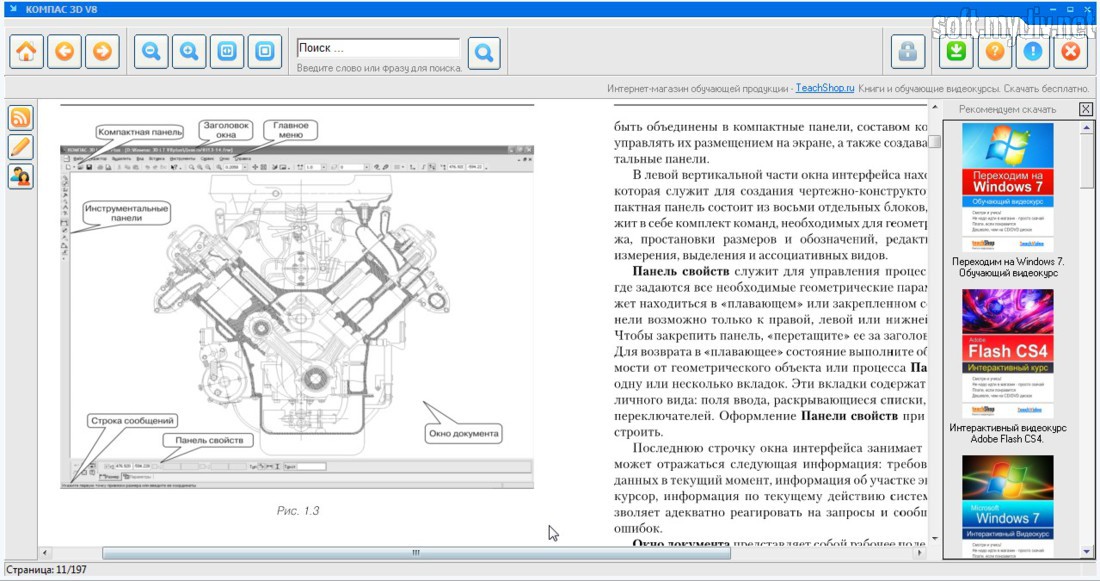Click the Панель свойств bold heading text
The width and height of the screenshot is (1100, 581).
point(680,272)
